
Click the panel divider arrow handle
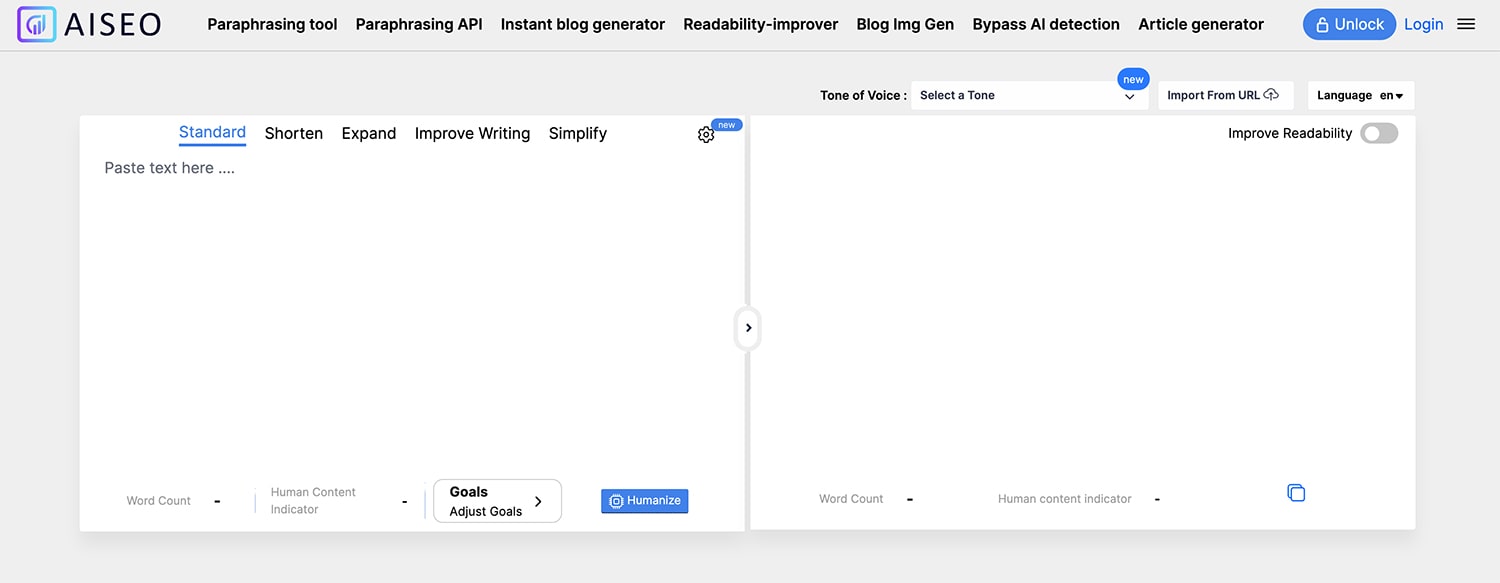pos(748,328)
